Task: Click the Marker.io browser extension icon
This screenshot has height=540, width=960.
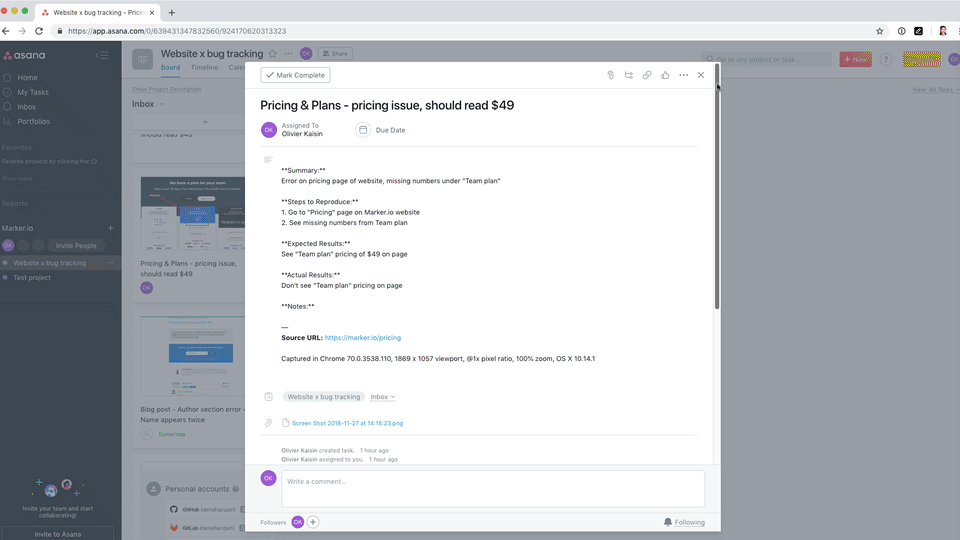Action: [x=918, y=31]
